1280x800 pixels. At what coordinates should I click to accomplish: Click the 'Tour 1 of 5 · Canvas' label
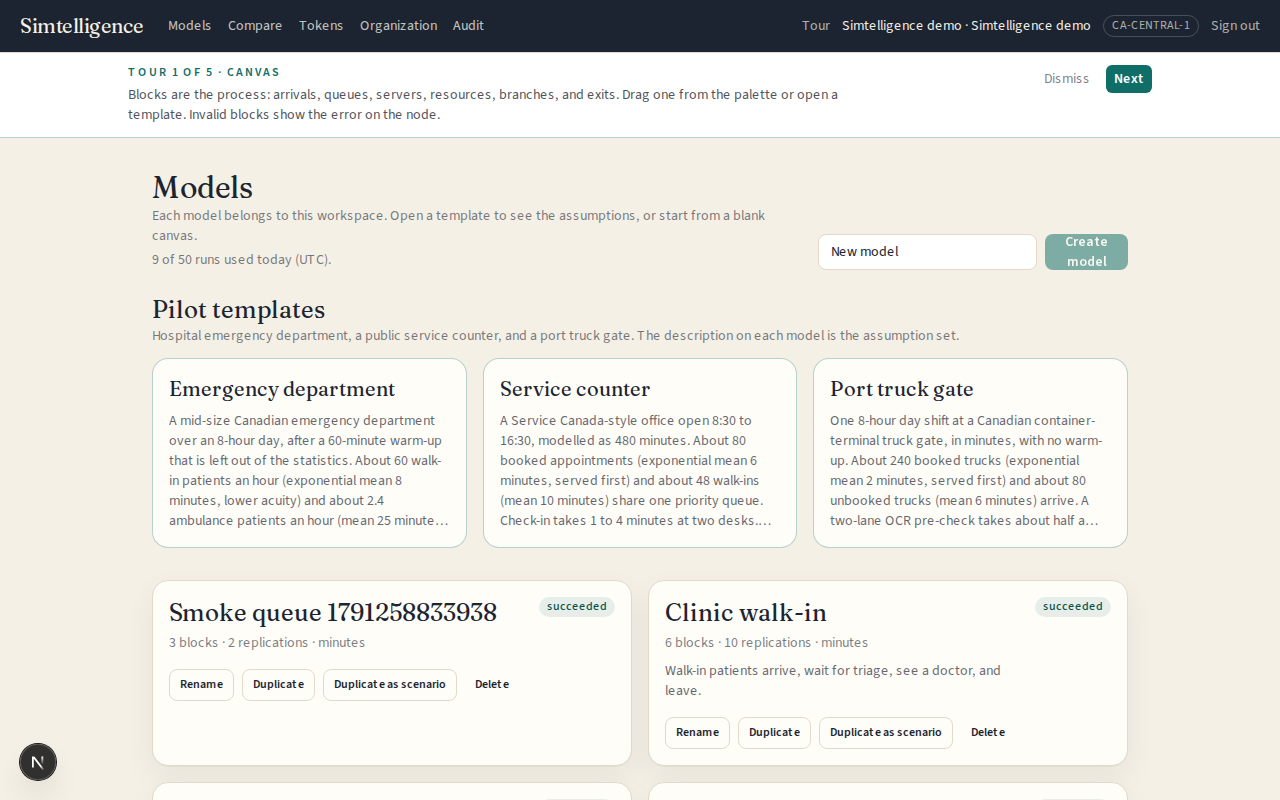(x=204, y=72)
